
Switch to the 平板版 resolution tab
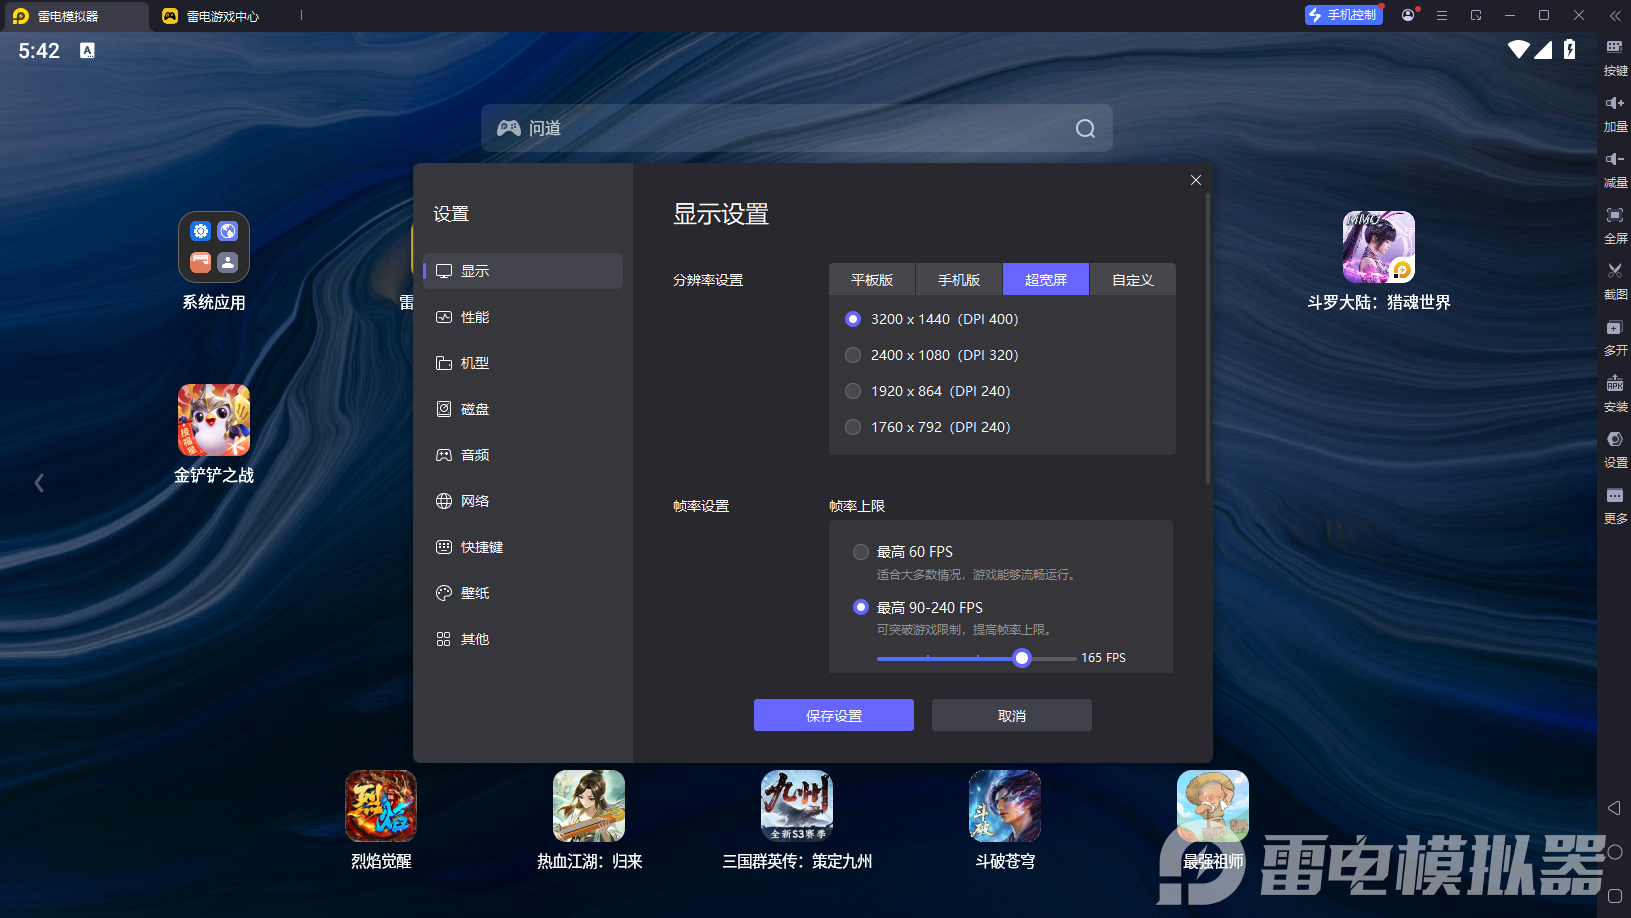click(872, 280)
